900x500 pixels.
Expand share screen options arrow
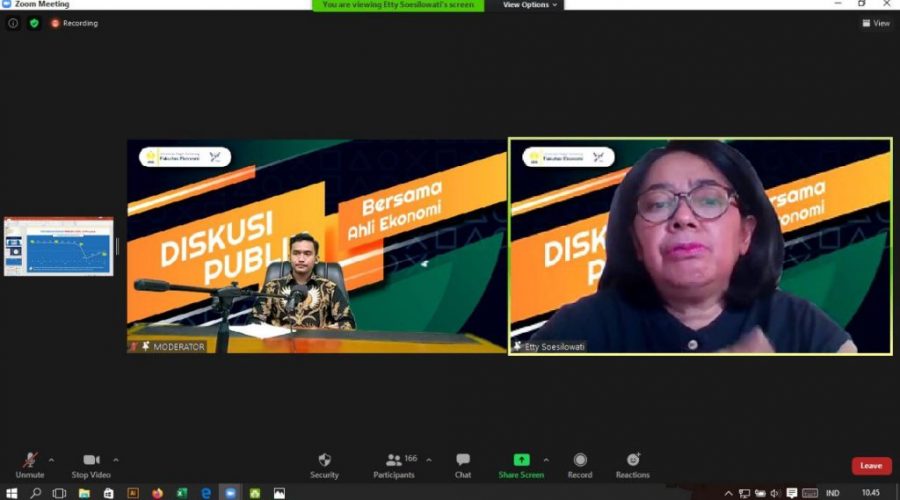(x=548, y=460)
